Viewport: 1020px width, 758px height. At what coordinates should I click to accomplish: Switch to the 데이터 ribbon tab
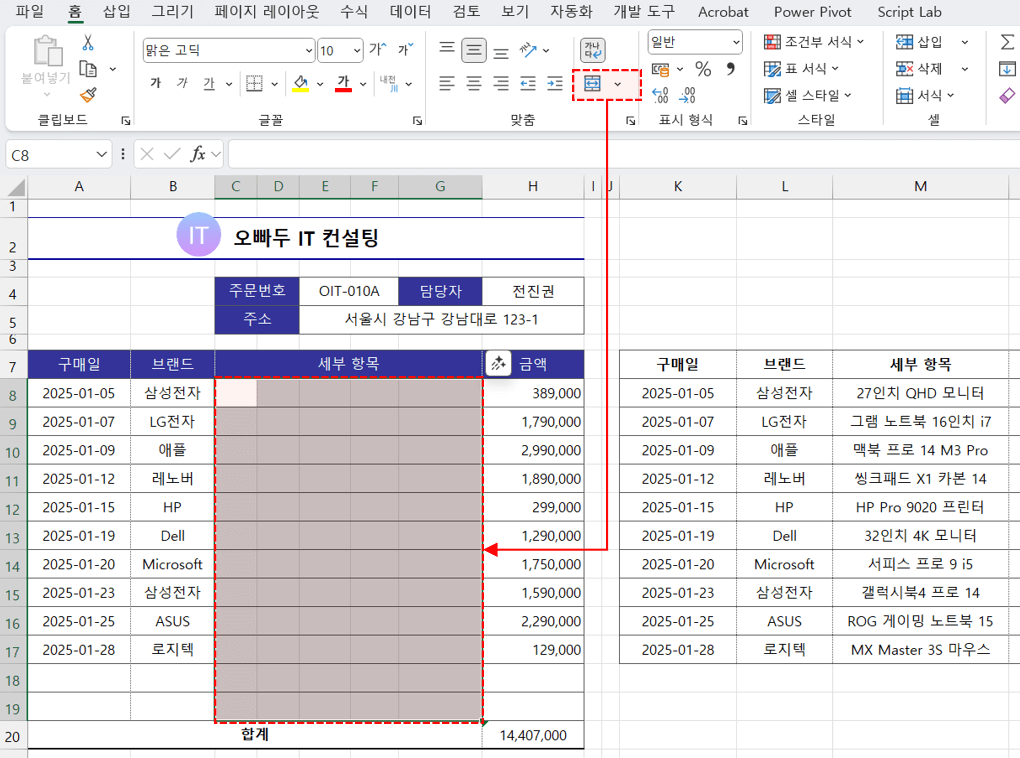click(x=410, y=12)
